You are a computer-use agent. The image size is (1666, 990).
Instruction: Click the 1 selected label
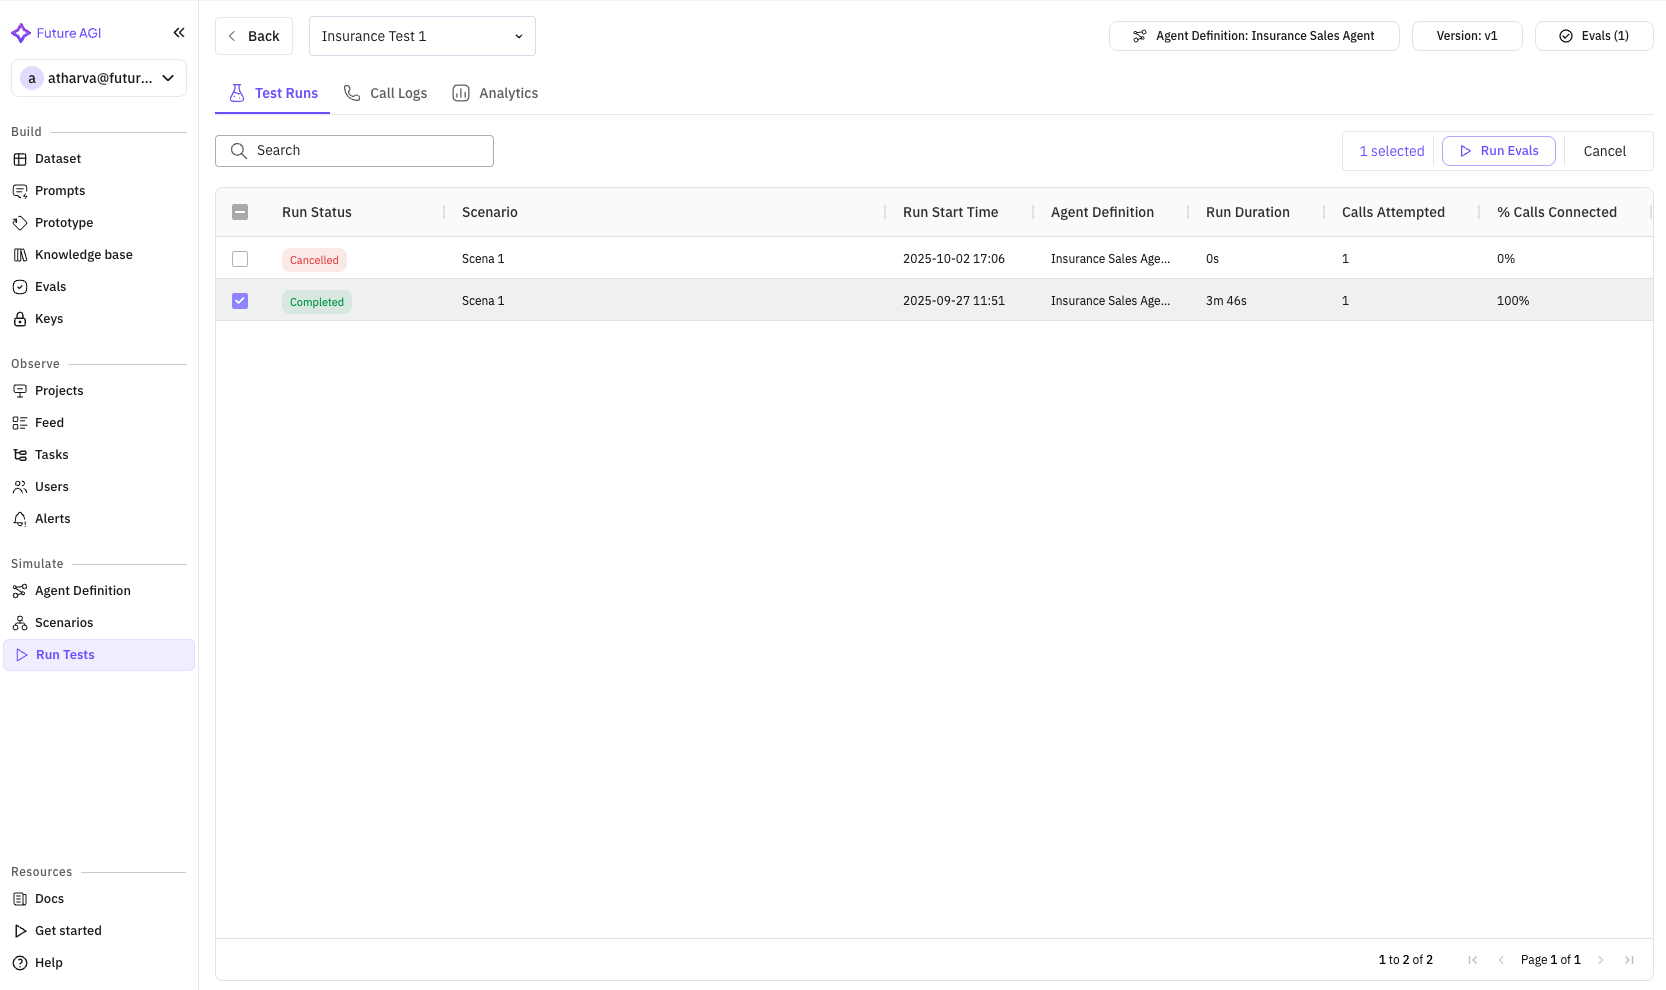tap(1392, 151)
